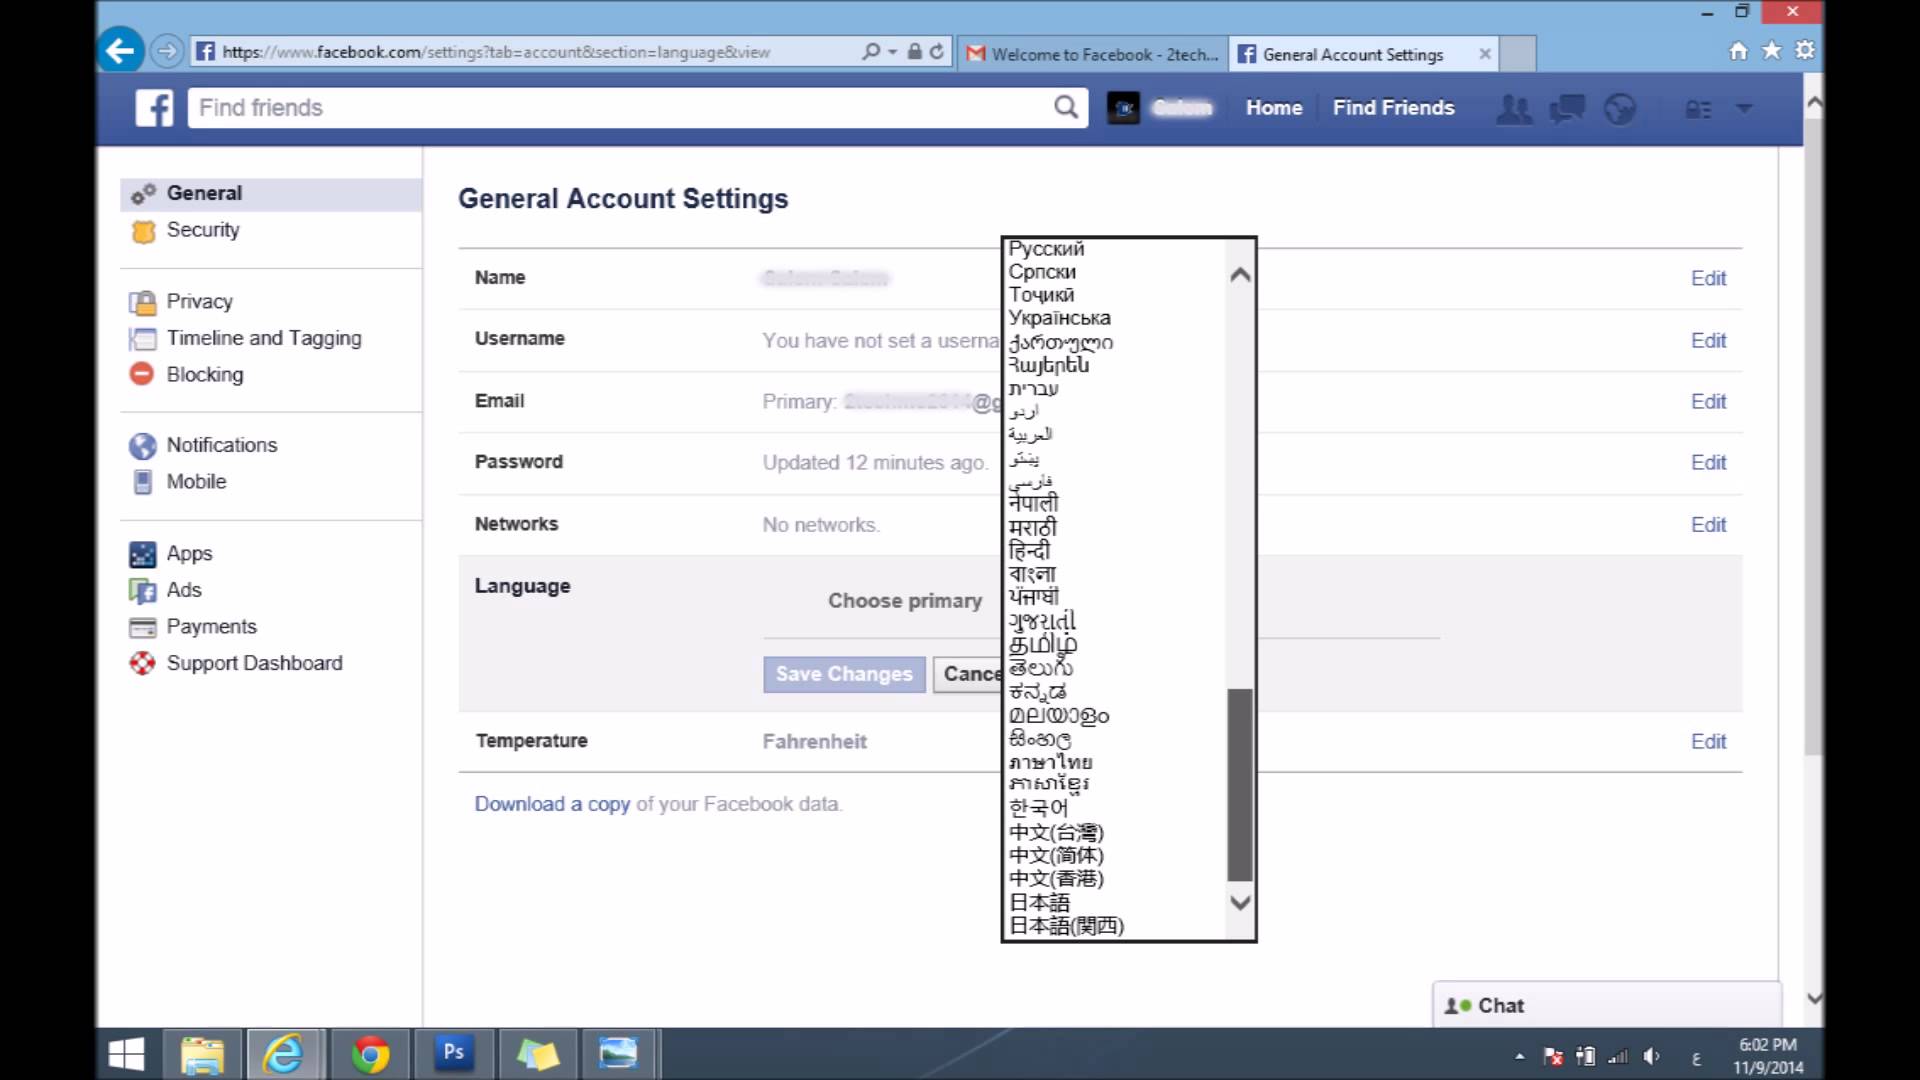Focus the Find friends search box
The width and height of the screenshot is (1920, 1080).
620,107
